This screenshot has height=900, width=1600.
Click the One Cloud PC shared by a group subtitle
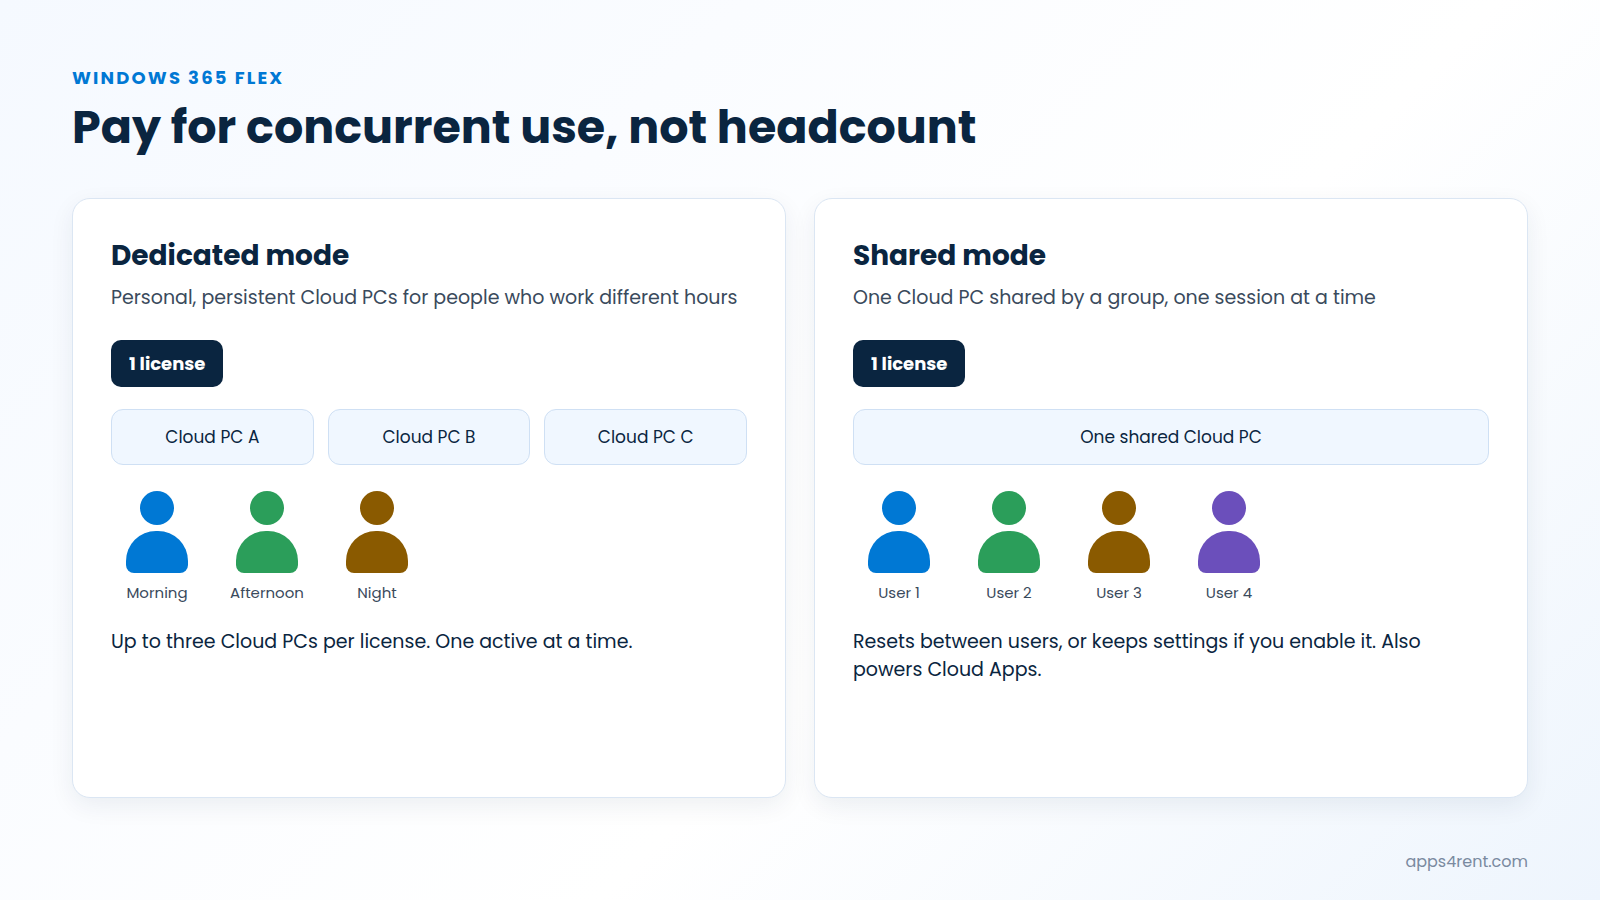pyautogui.click(x=1114, y=297)
